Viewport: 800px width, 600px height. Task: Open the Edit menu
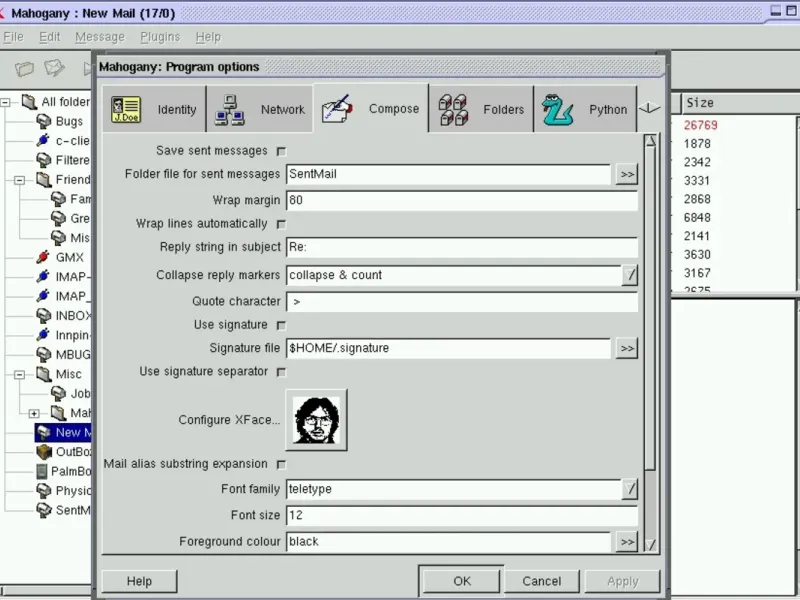point(49,37)
